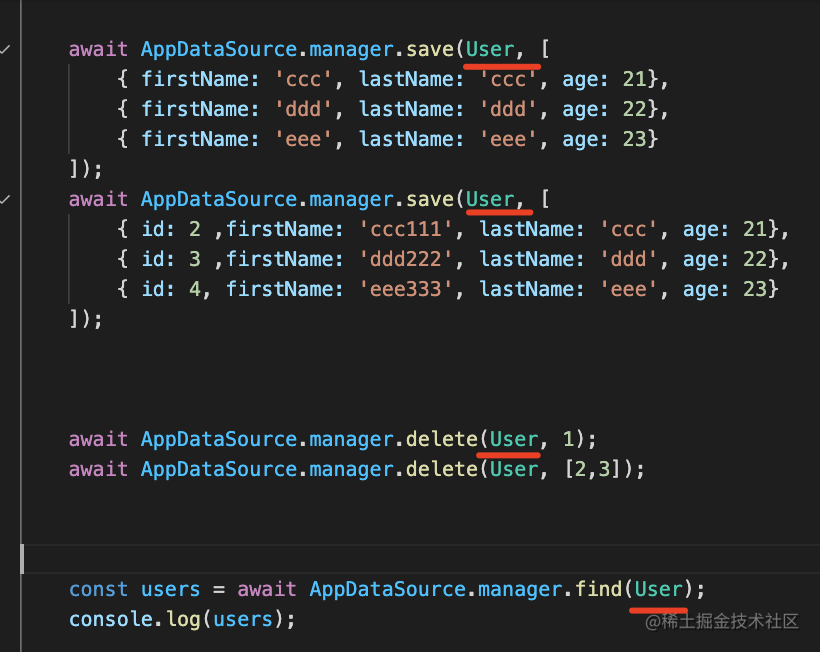This screenshot has width=820, height=652.
Task: Click the id value 2
Action: (x=195, y=229)
